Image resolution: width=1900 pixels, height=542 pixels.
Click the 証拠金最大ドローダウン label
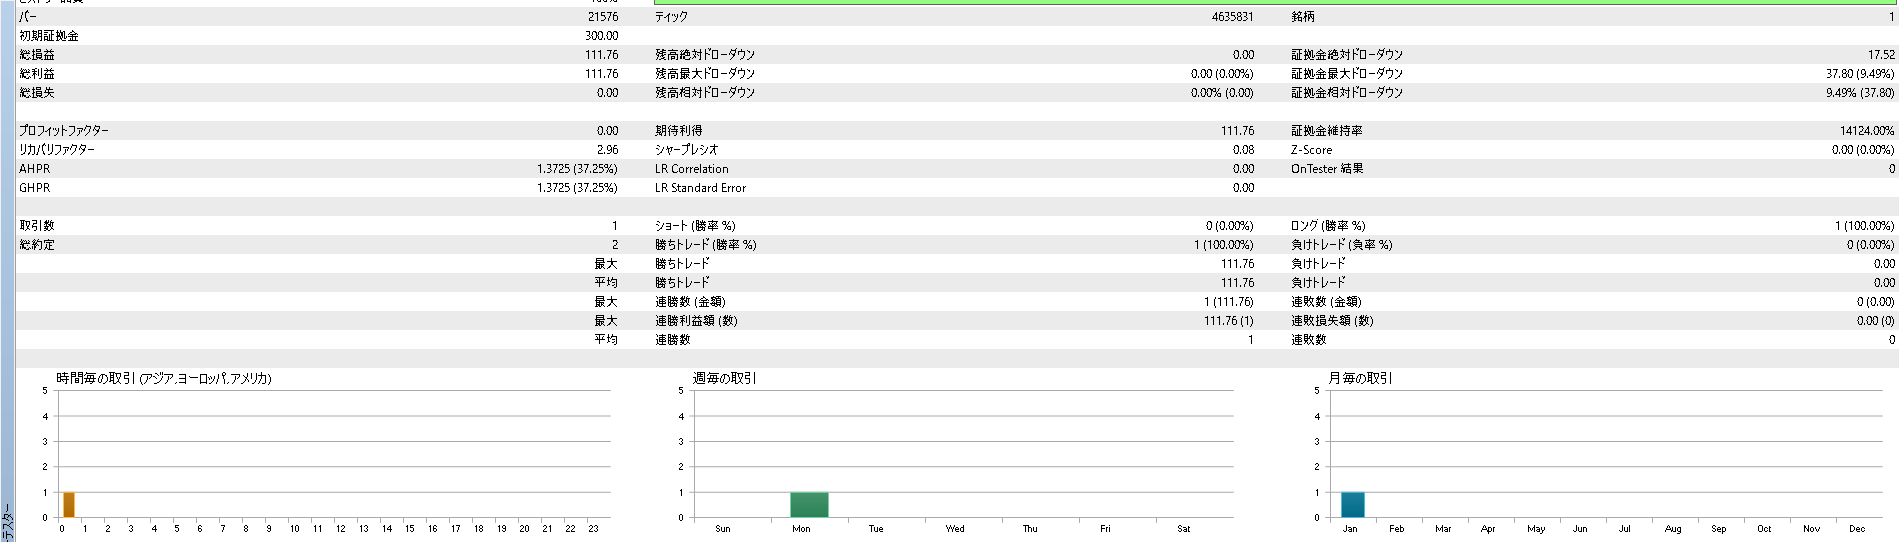(1347, 74)
